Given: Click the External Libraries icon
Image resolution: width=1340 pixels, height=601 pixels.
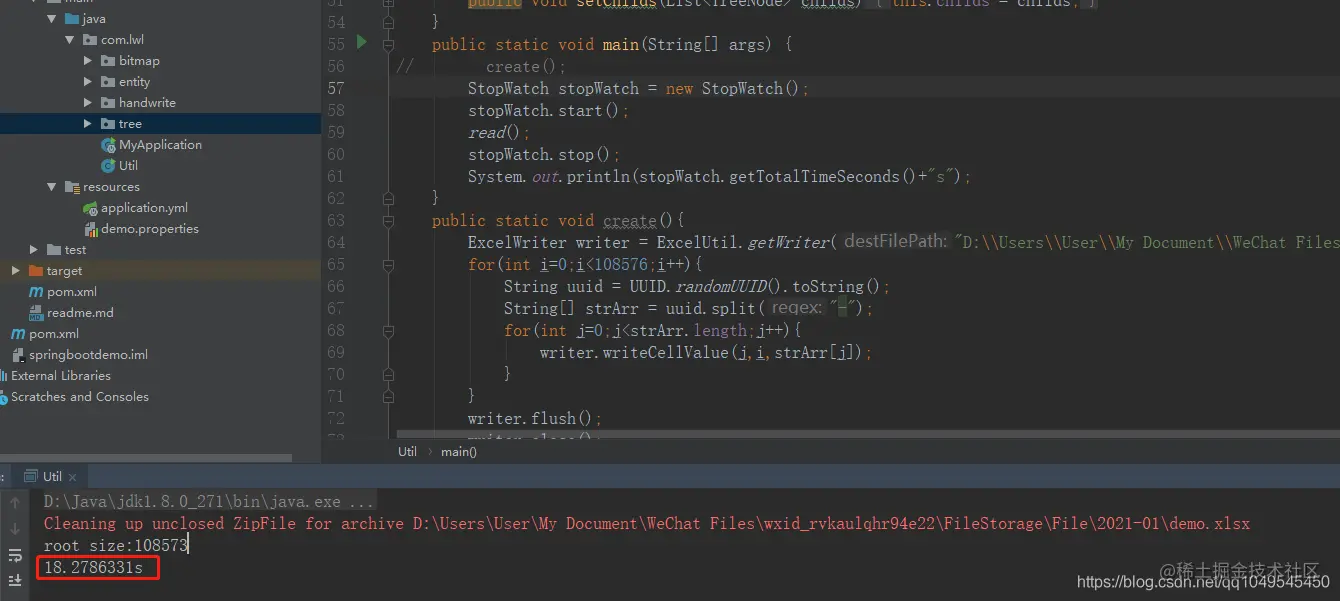Looking at the screenshot, I should 3,376.
